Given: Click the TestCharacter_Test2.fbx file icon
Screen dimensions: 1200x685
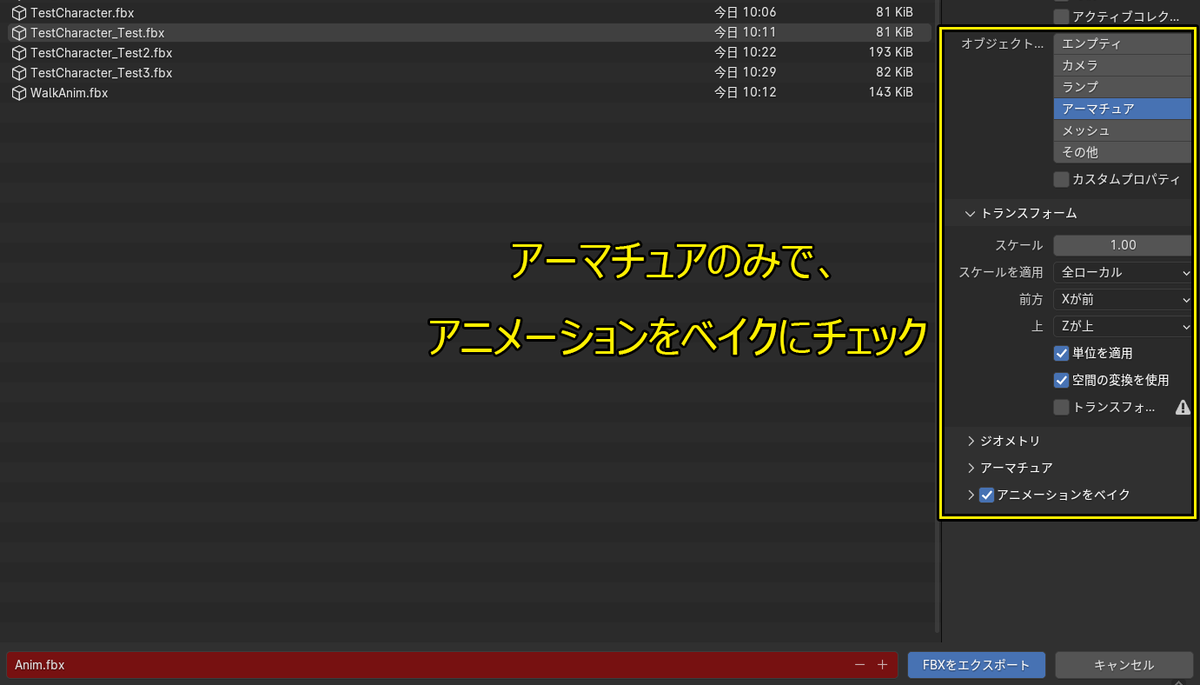Looking at the screenshot, I should click(19, 53).
